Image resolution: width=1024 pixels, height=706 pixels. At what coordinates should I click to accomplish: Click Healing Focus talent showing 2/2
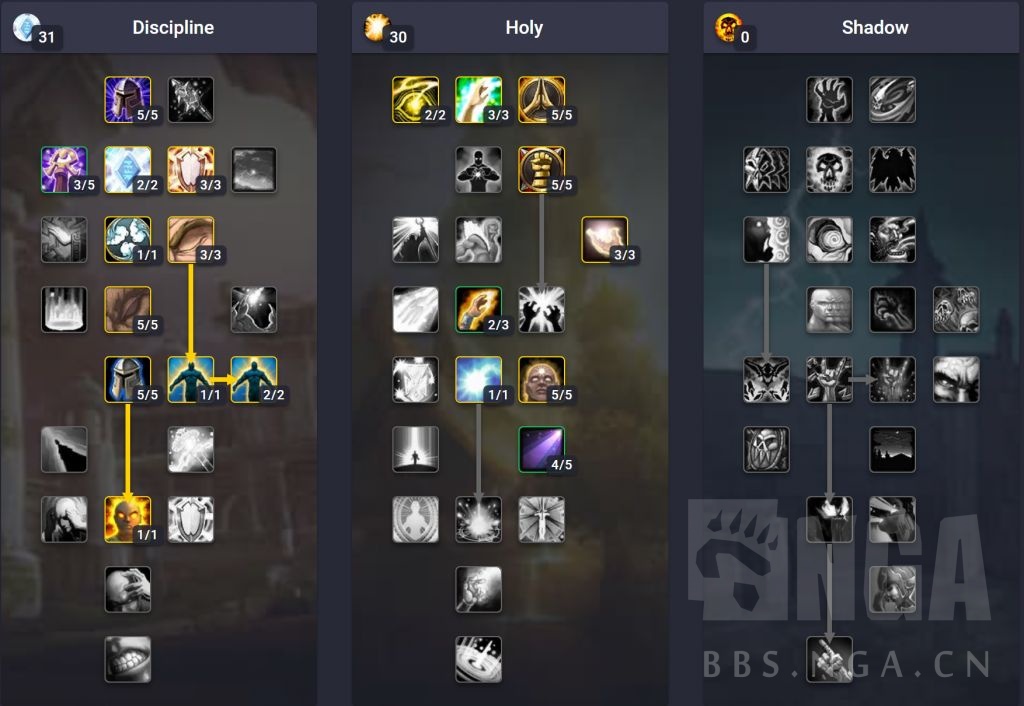415,100
